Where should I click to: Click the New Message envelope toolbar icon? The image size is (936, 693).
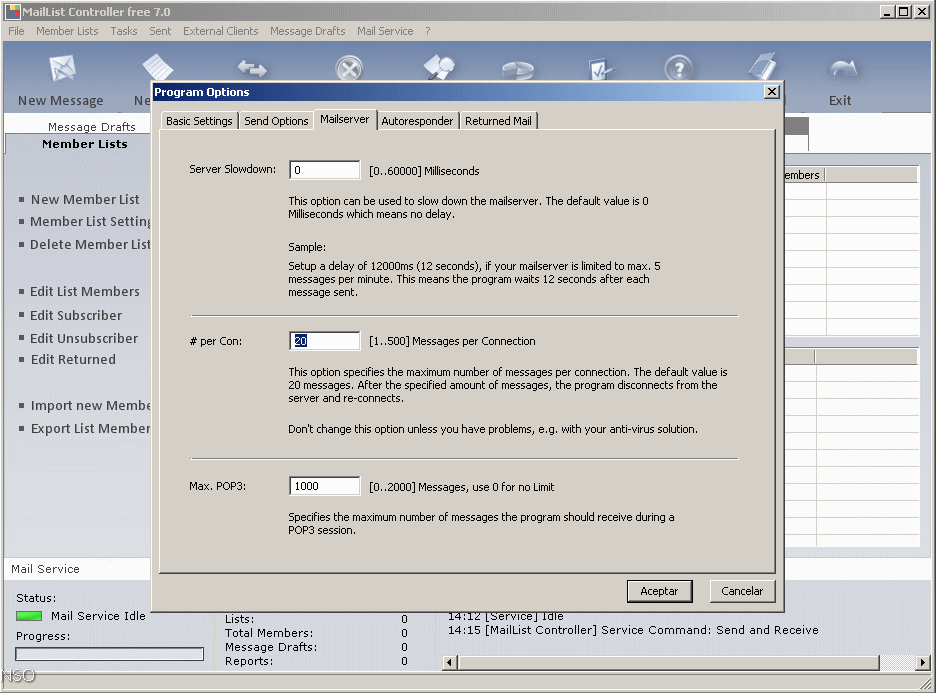click(62, 68)
